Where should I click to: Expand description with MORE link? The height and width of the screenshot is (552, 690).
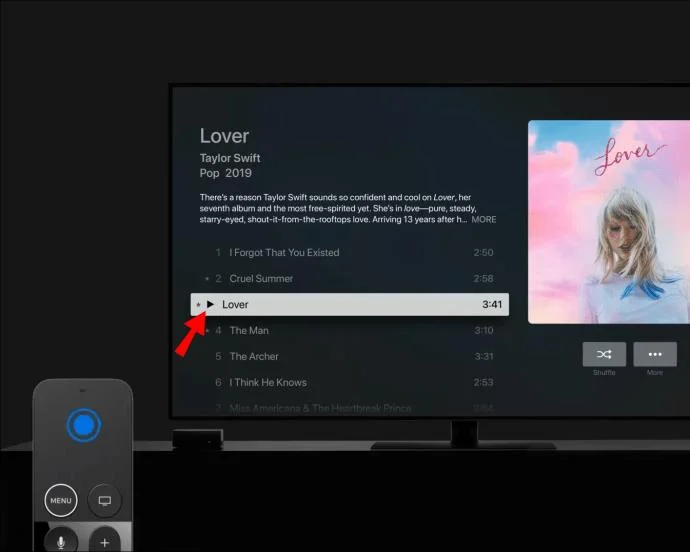coord(484,220)
